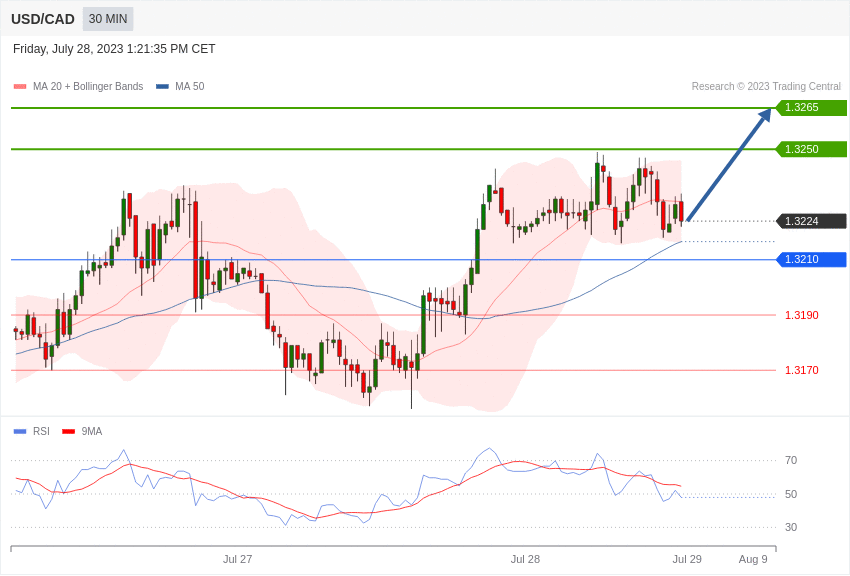Click the Jul 27 date axis label
Viewport: 850px width, 576px height.
[237, 559]
